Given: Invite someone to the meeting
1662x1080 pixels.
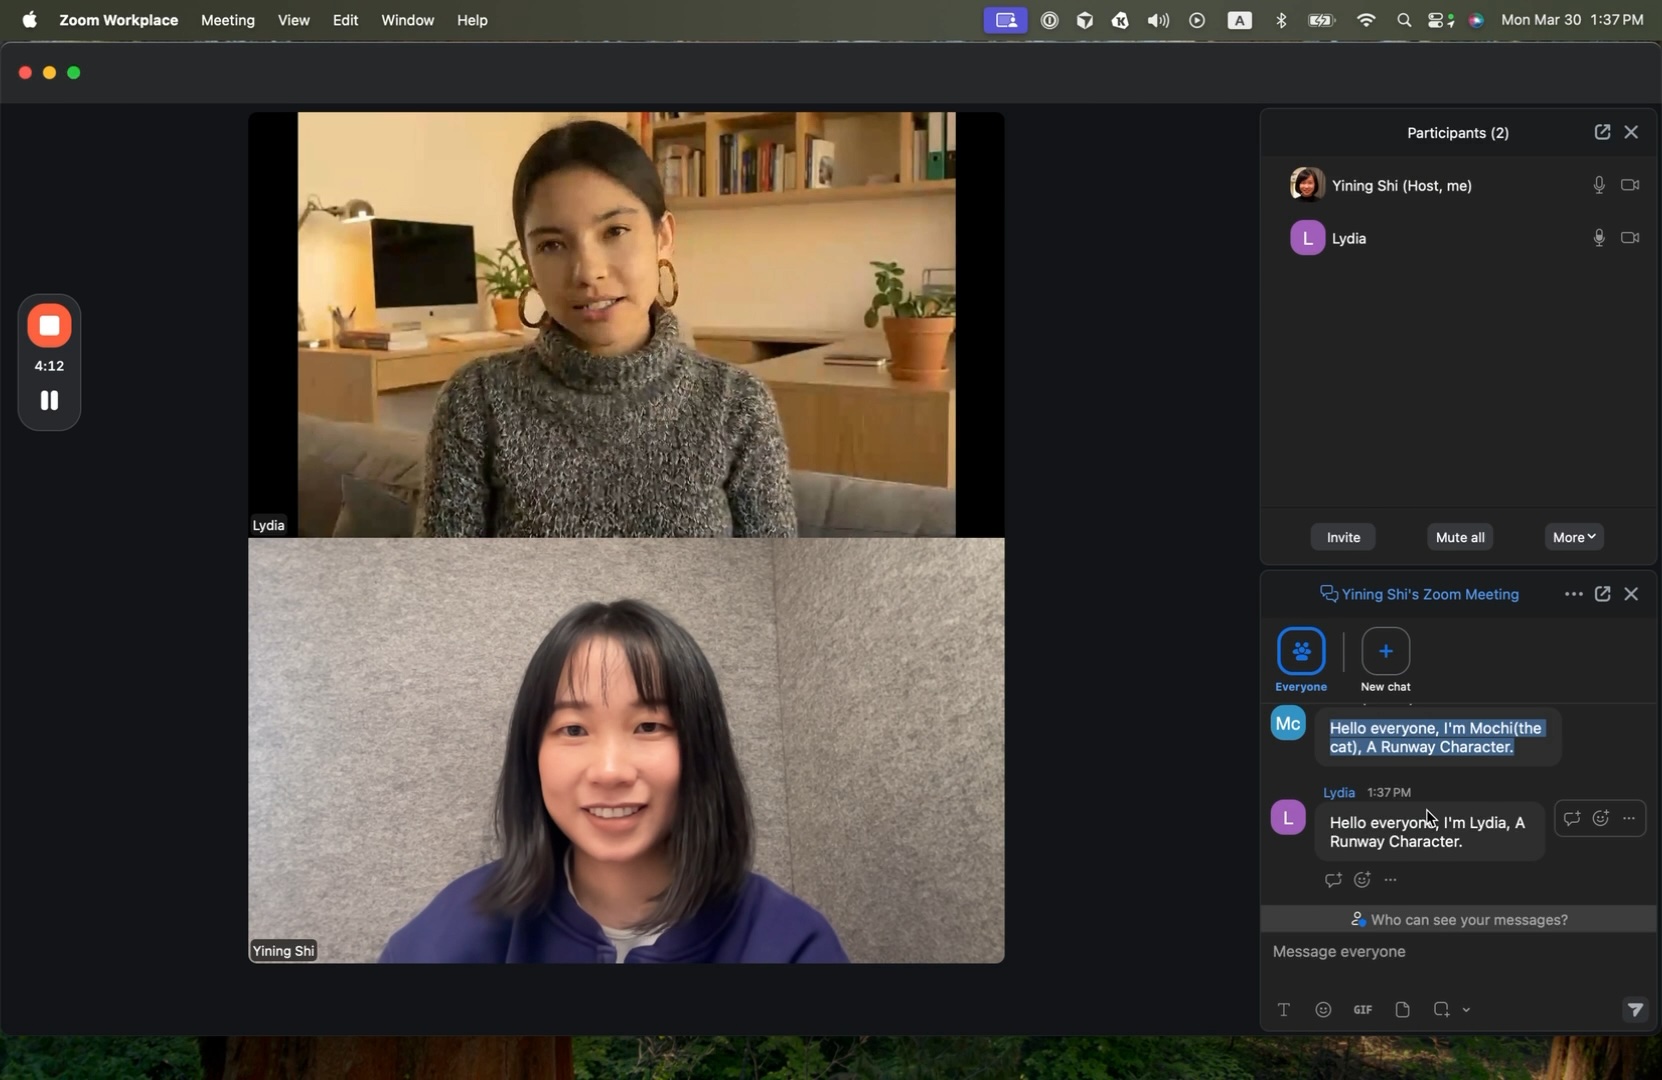Looking at the screenshot, I should pyautogui.click(x=1343, y=537).
